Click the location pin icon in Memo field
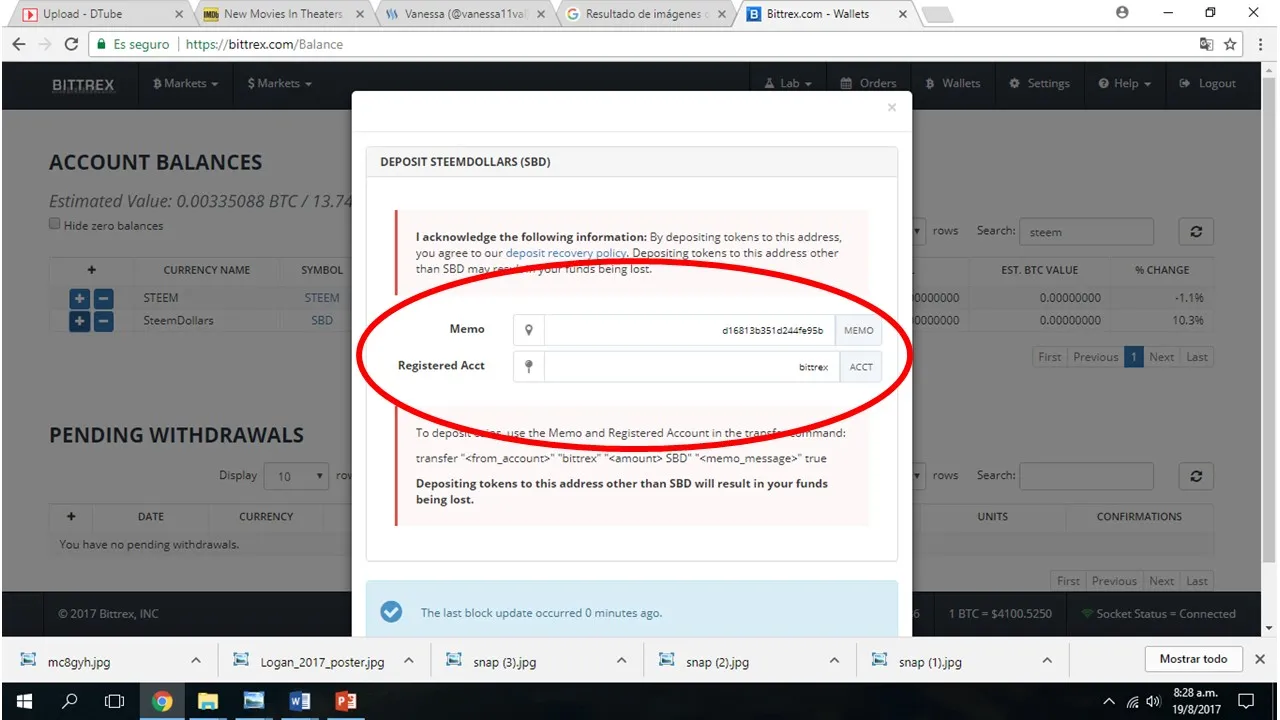1280x720 pixels. (529, 330)
